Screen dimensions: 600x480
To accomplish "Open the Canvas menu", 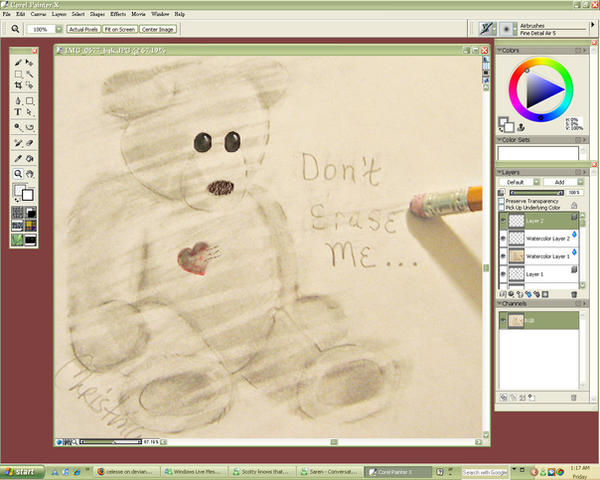I will [x=38, y=14].
